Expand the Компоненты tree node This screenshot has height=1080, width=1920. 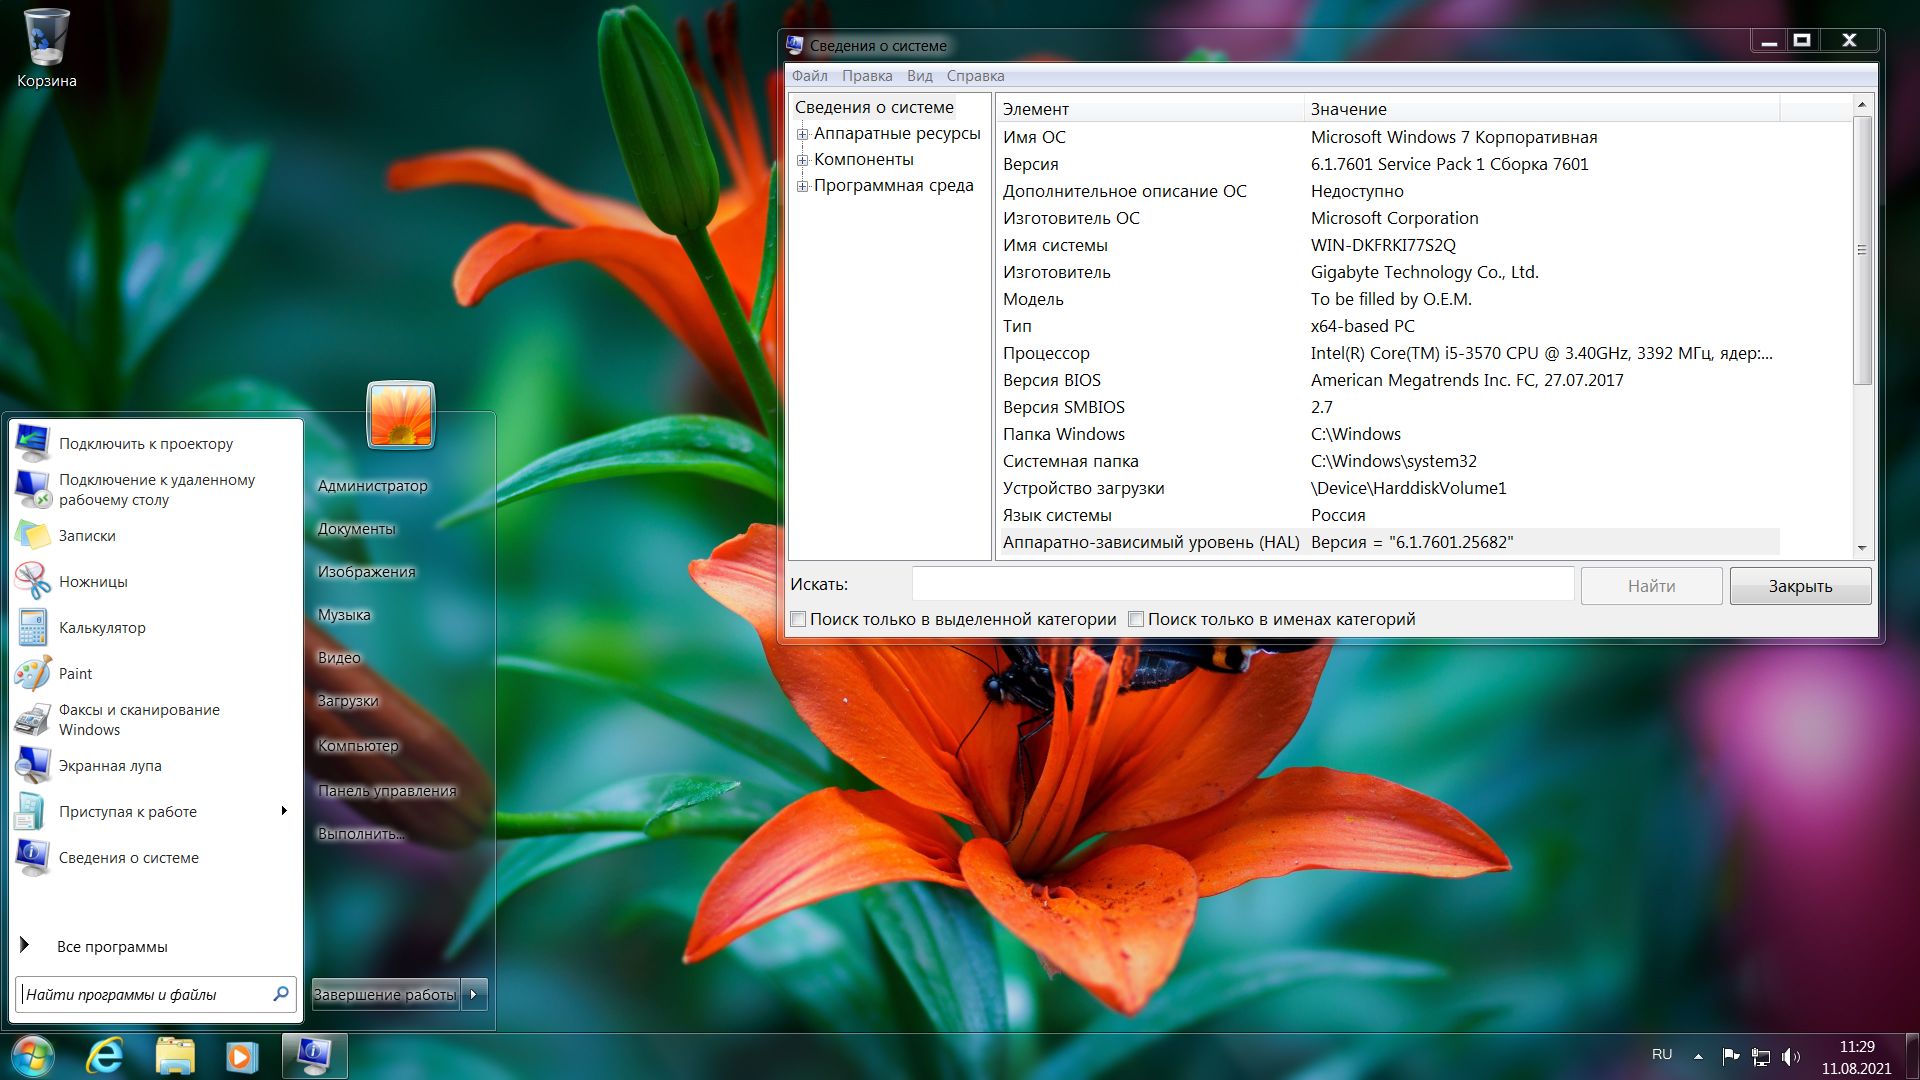point(802,160)
